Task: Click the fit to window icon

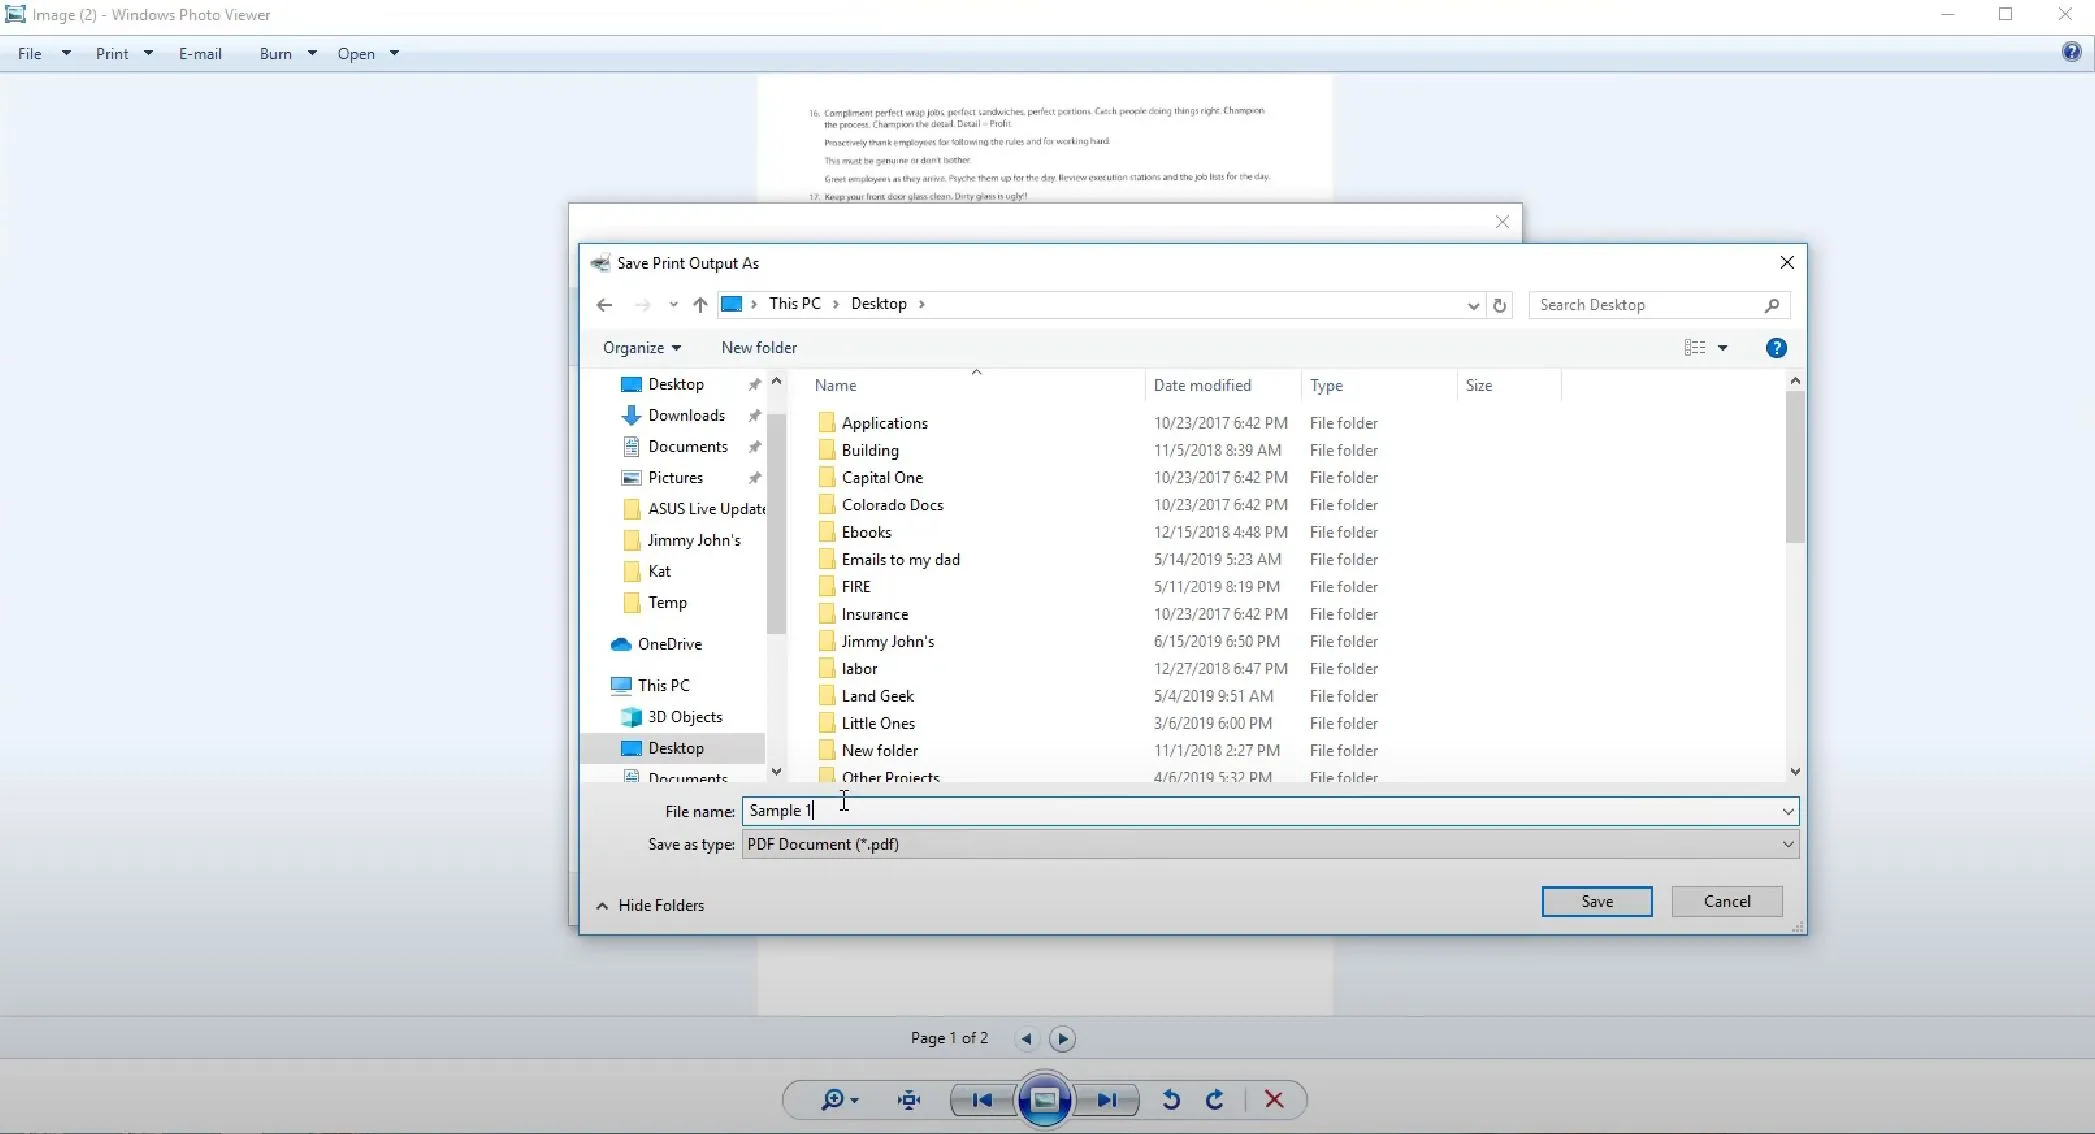Action: [x=907, y=1100]
